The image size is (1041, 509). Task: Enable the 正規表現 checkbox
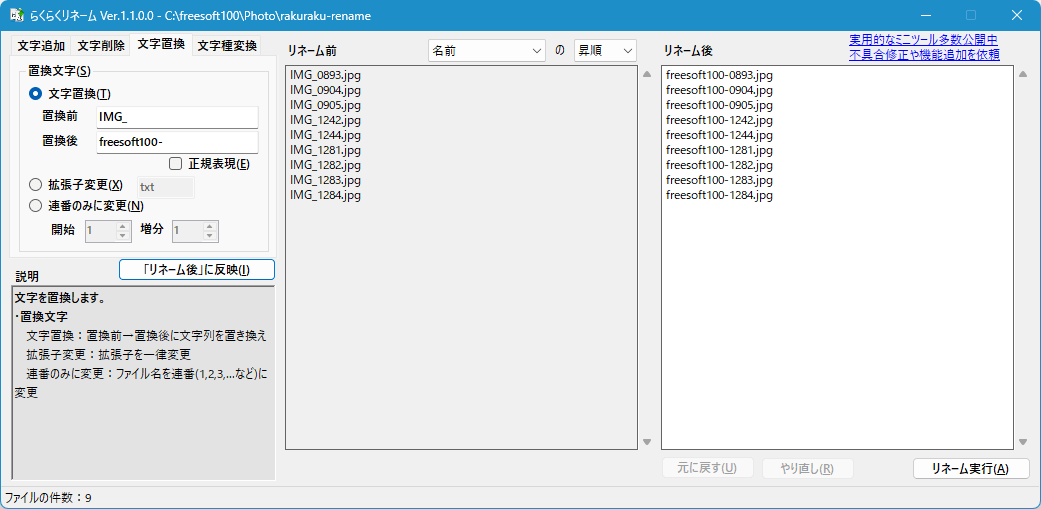(x=176, y=164)
